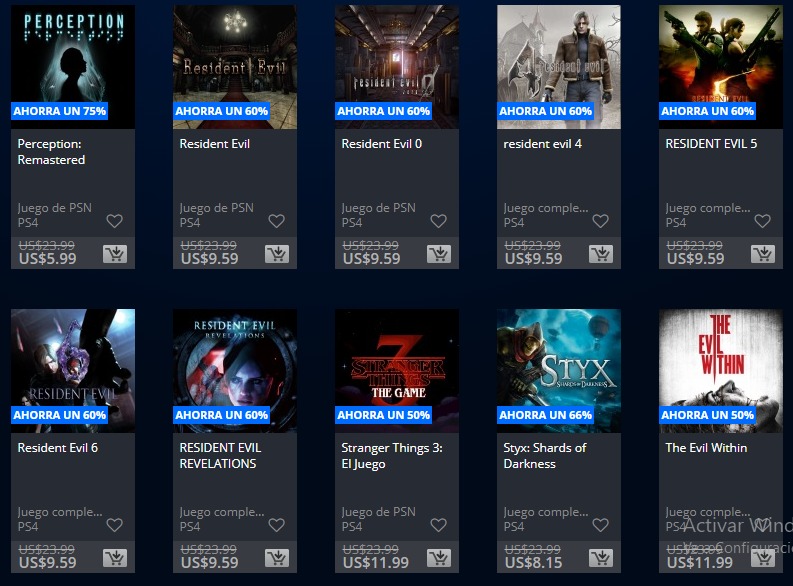Toggle wishlist heart for Stranger Things 3
The height and width of the screenshot is (586, 793).
(438, 525)
